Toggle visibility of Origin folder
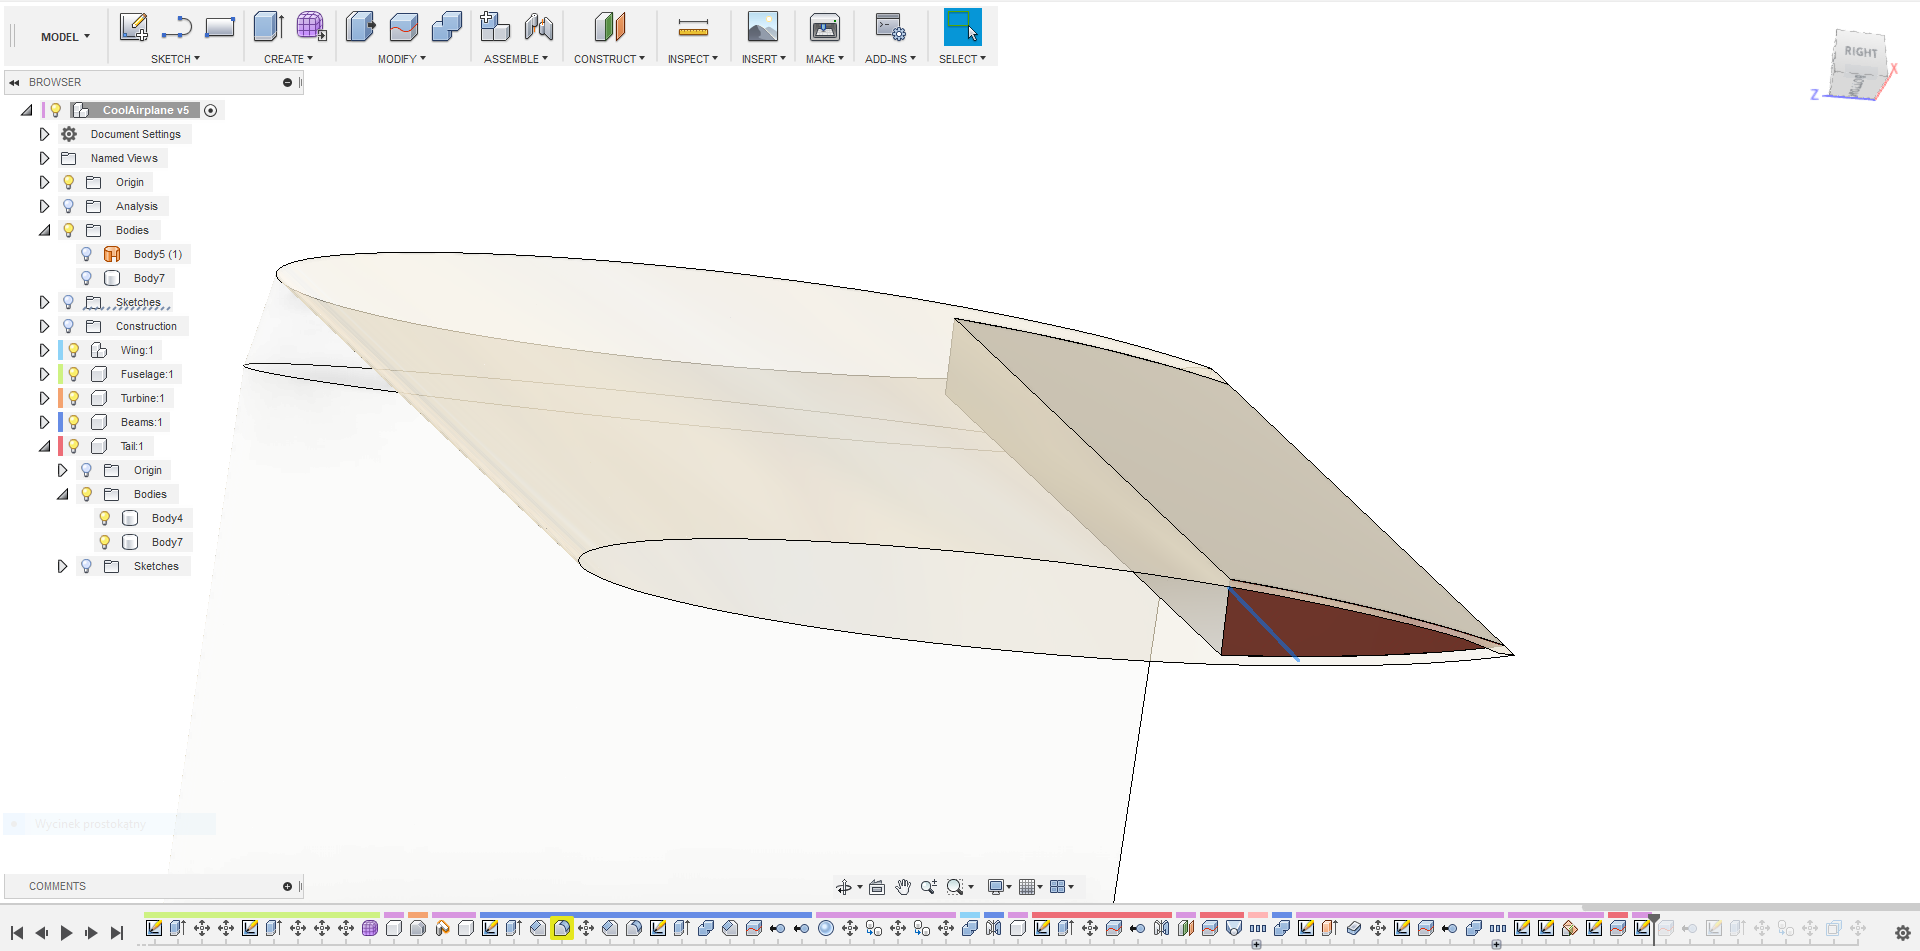Screen dimensions: 1920x951 point(68,182)
